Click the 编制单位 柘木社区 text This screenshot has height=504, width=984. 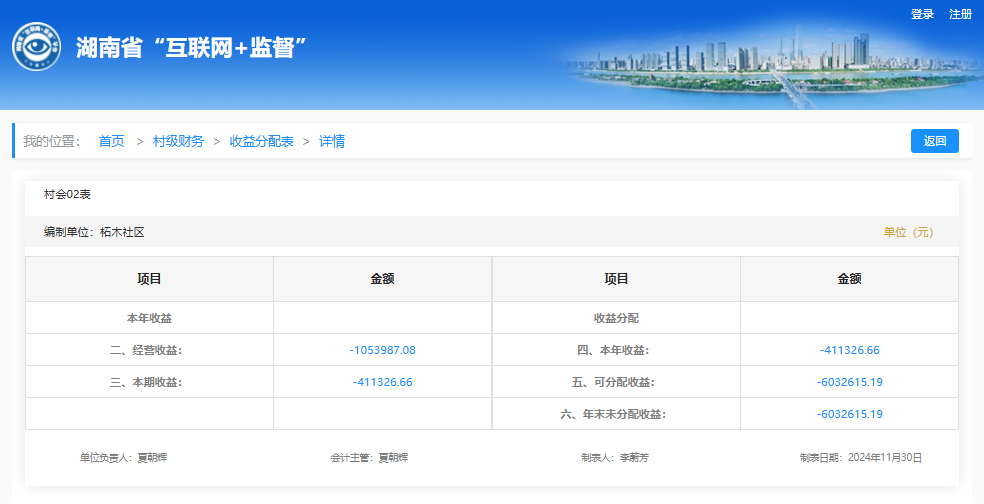[x=94, y=232]
